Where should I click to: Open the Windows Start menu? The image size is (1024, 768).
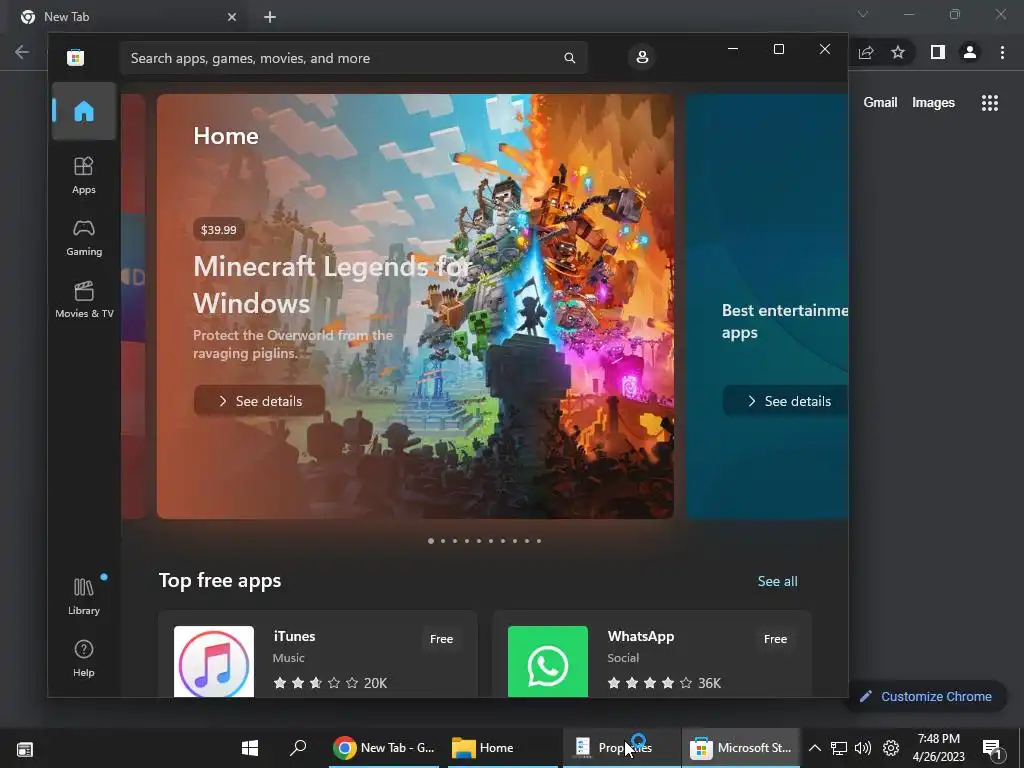[249, 748]
